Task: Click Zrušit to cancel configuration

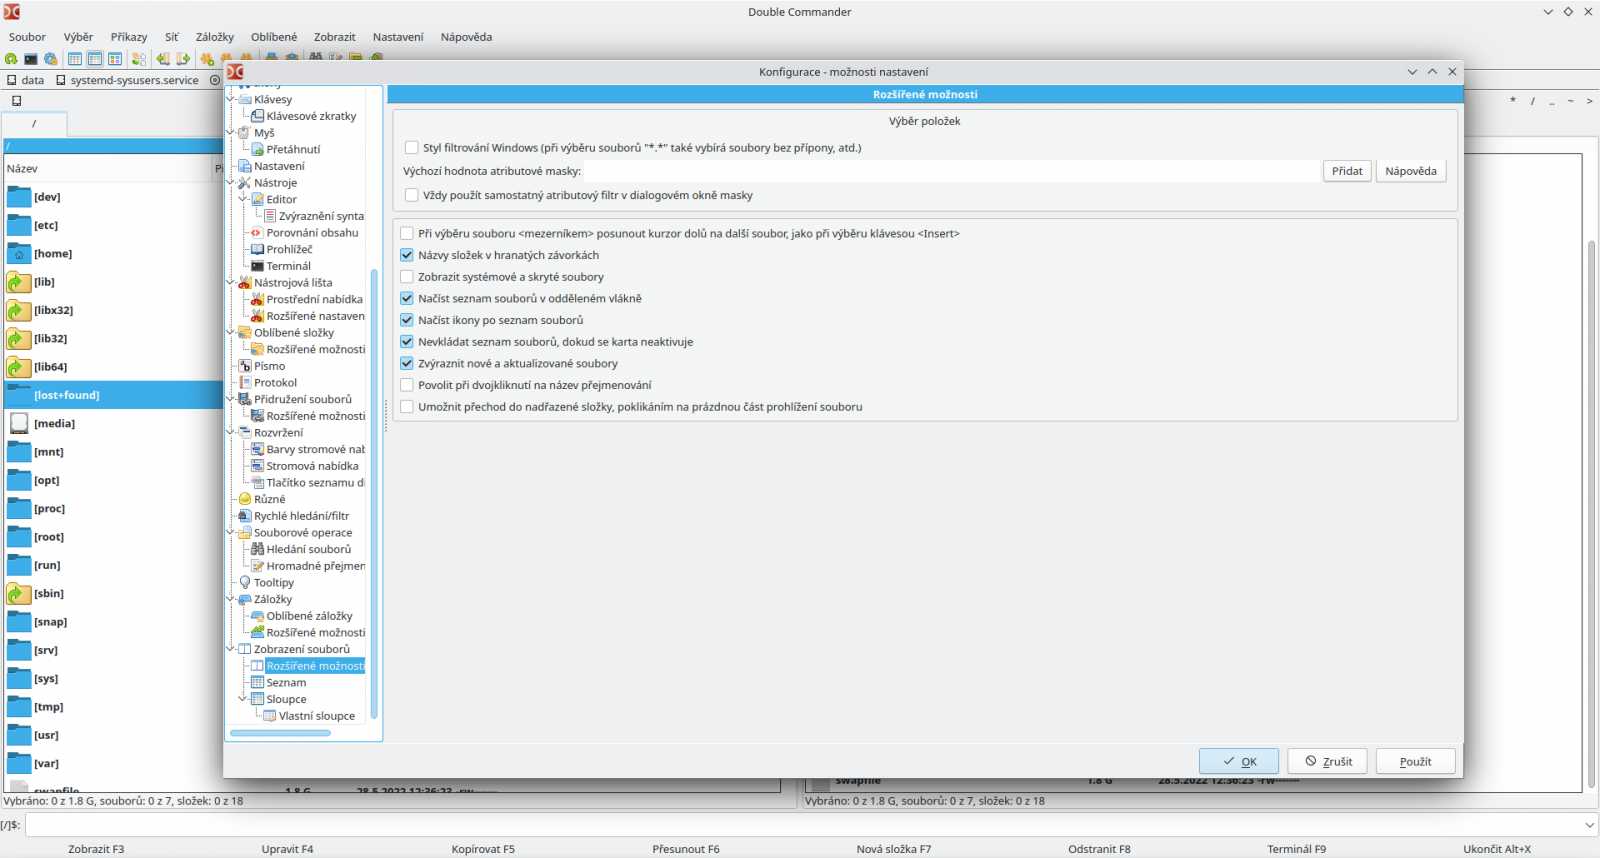Action: coord(1328,761)
